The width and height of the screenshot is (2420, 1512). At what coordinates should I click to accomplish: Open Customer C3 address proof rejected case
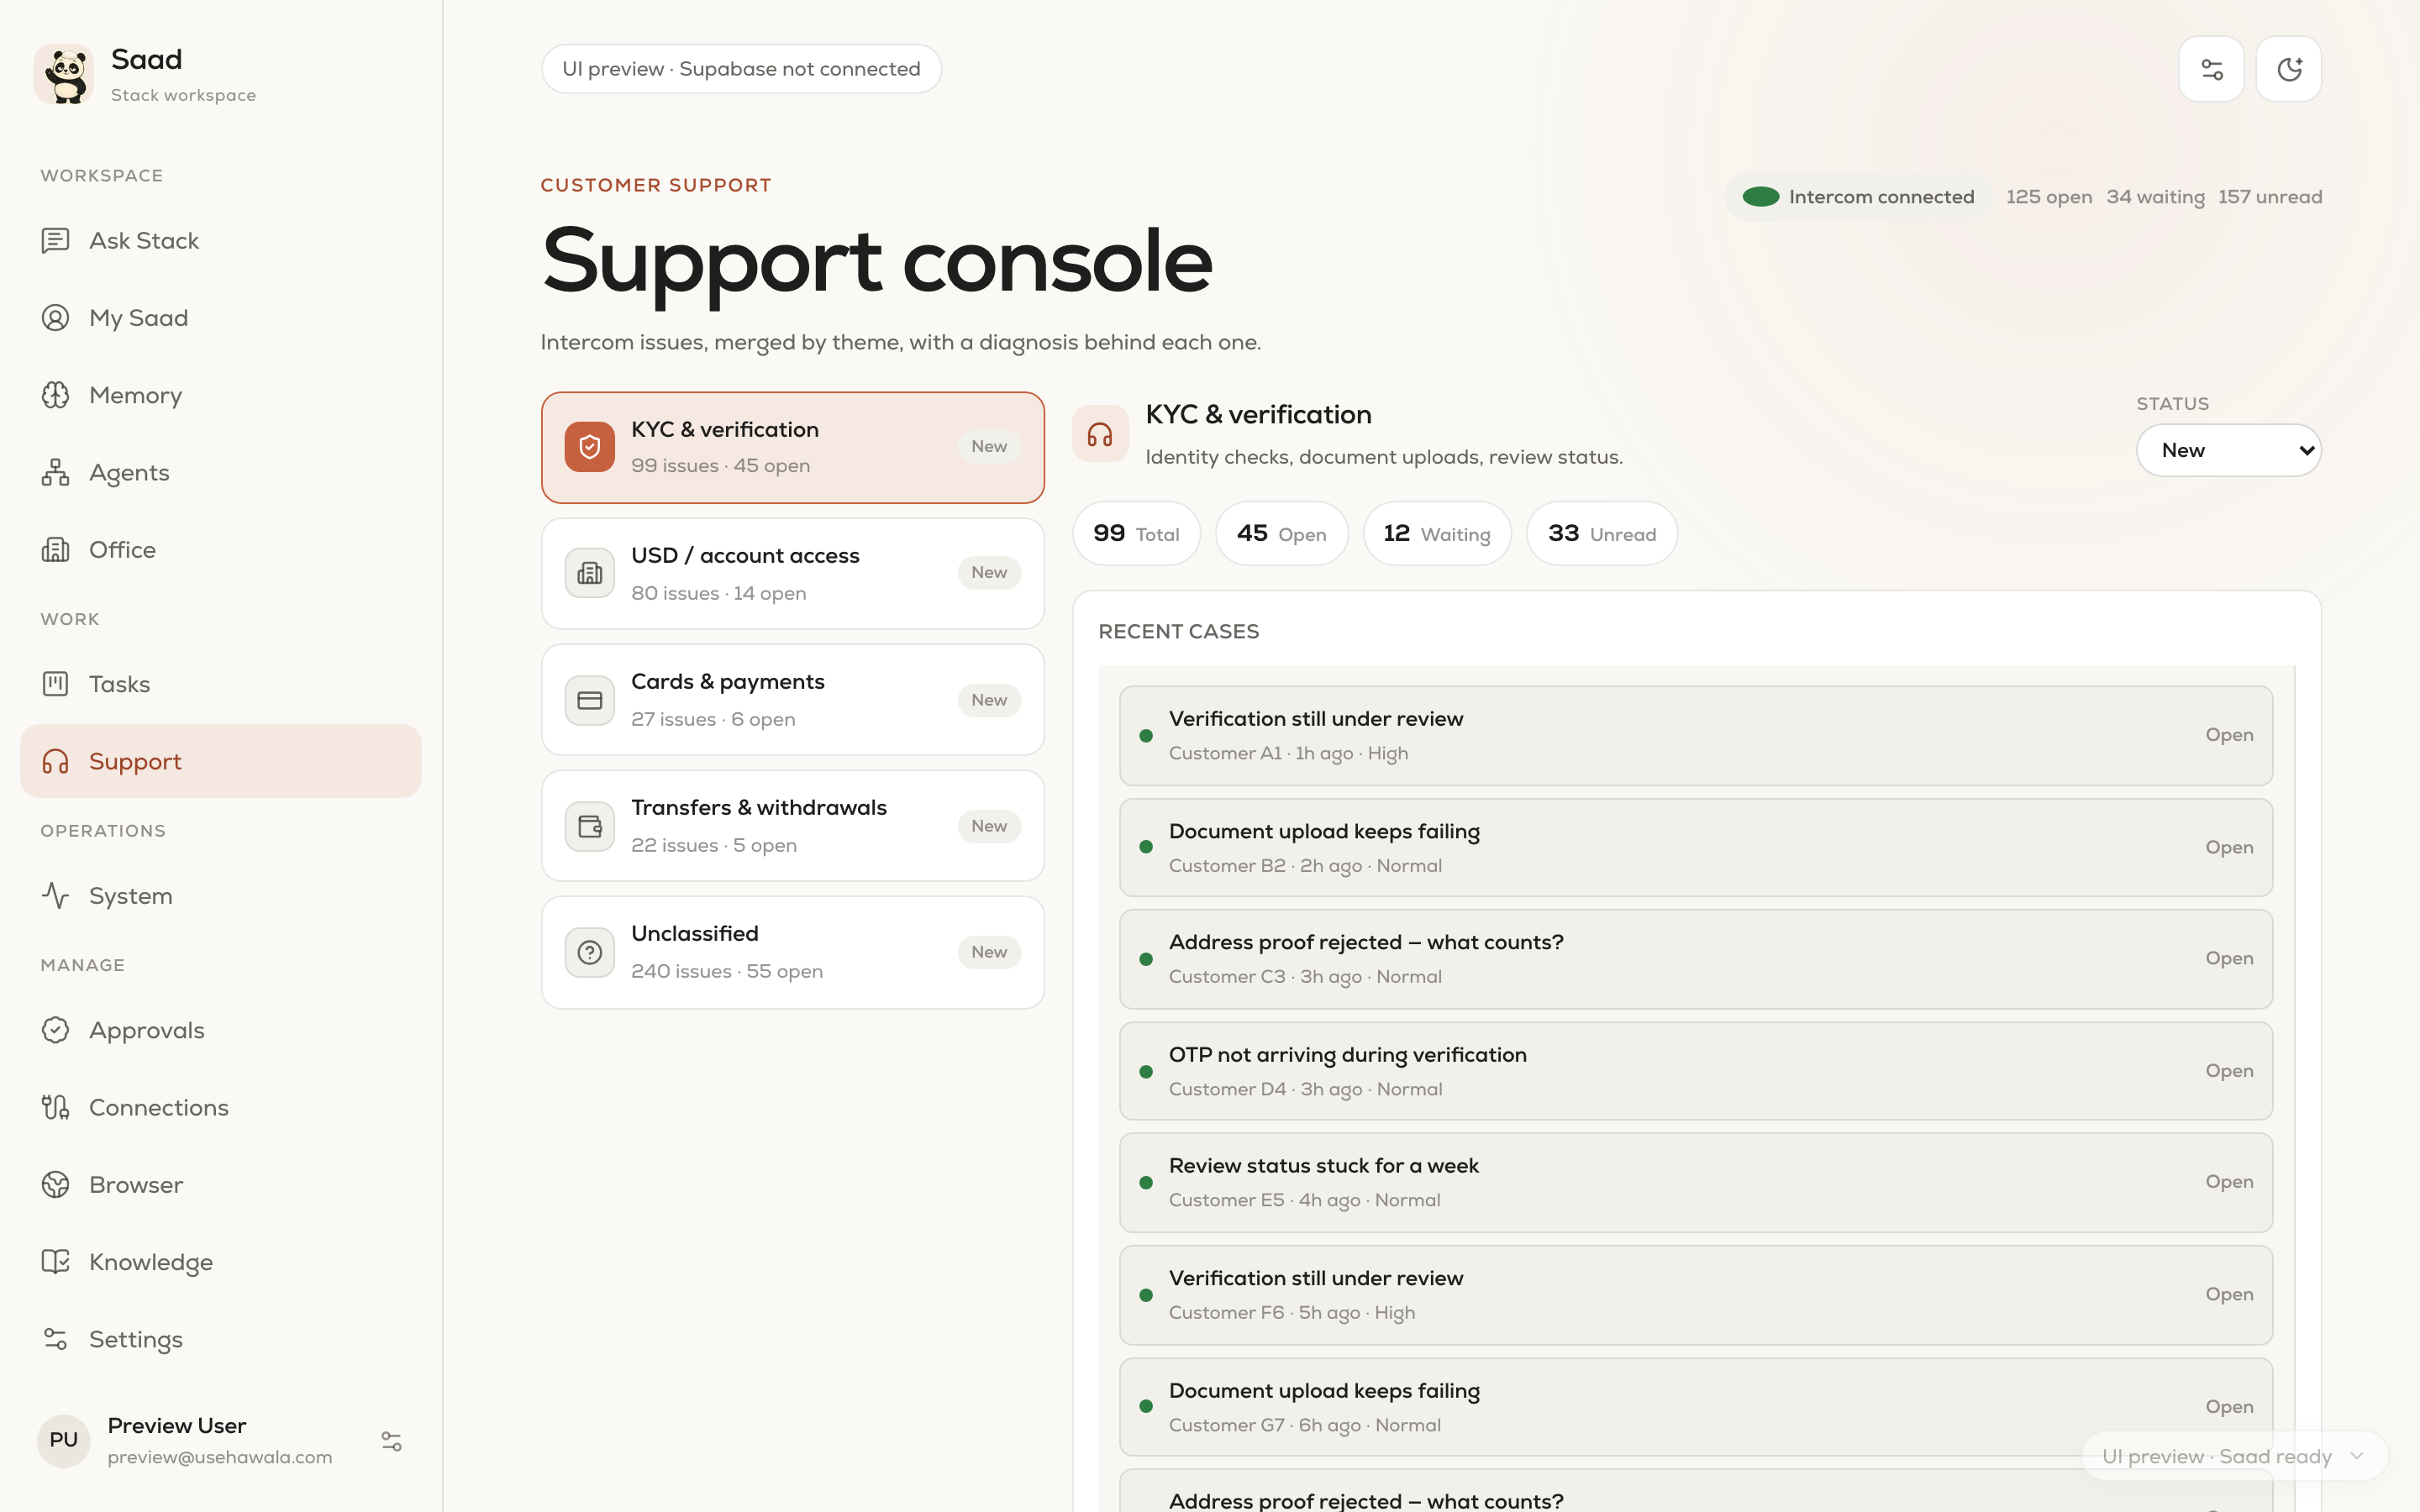pyautogui.click(x=1696, y=959)
